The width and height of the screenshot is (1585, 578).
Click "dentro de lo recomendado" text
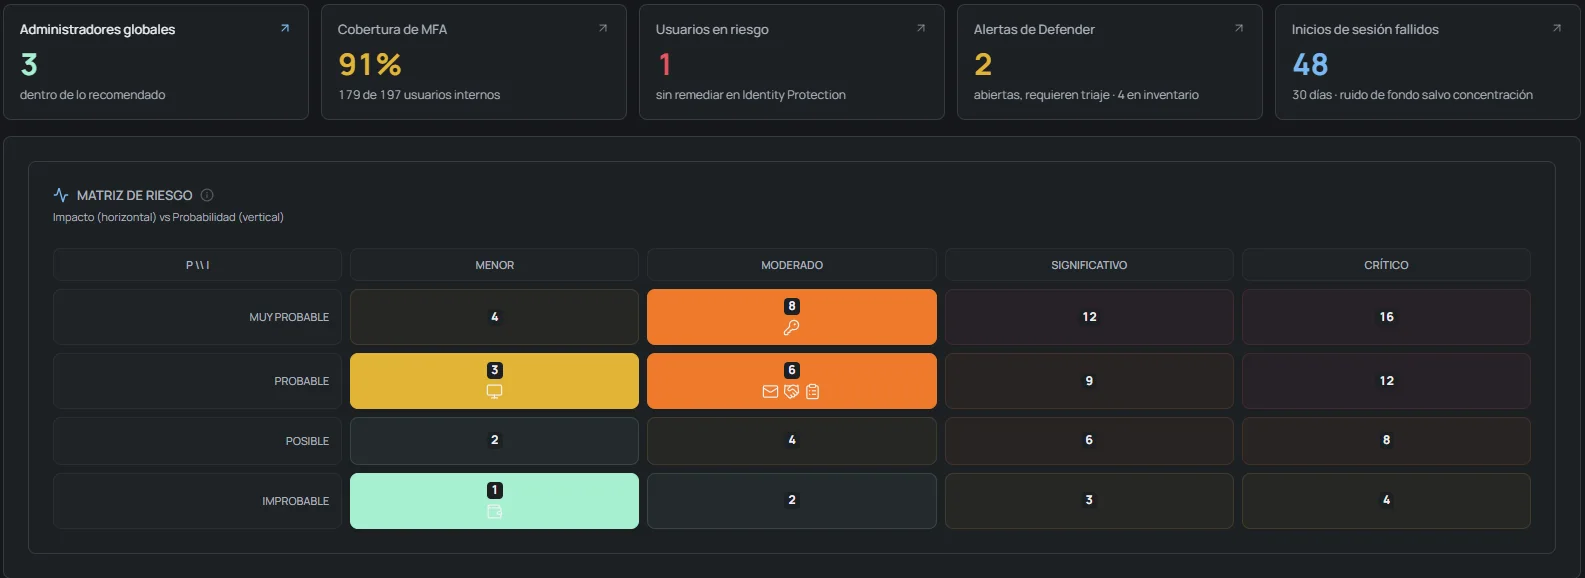coord(93,95)
